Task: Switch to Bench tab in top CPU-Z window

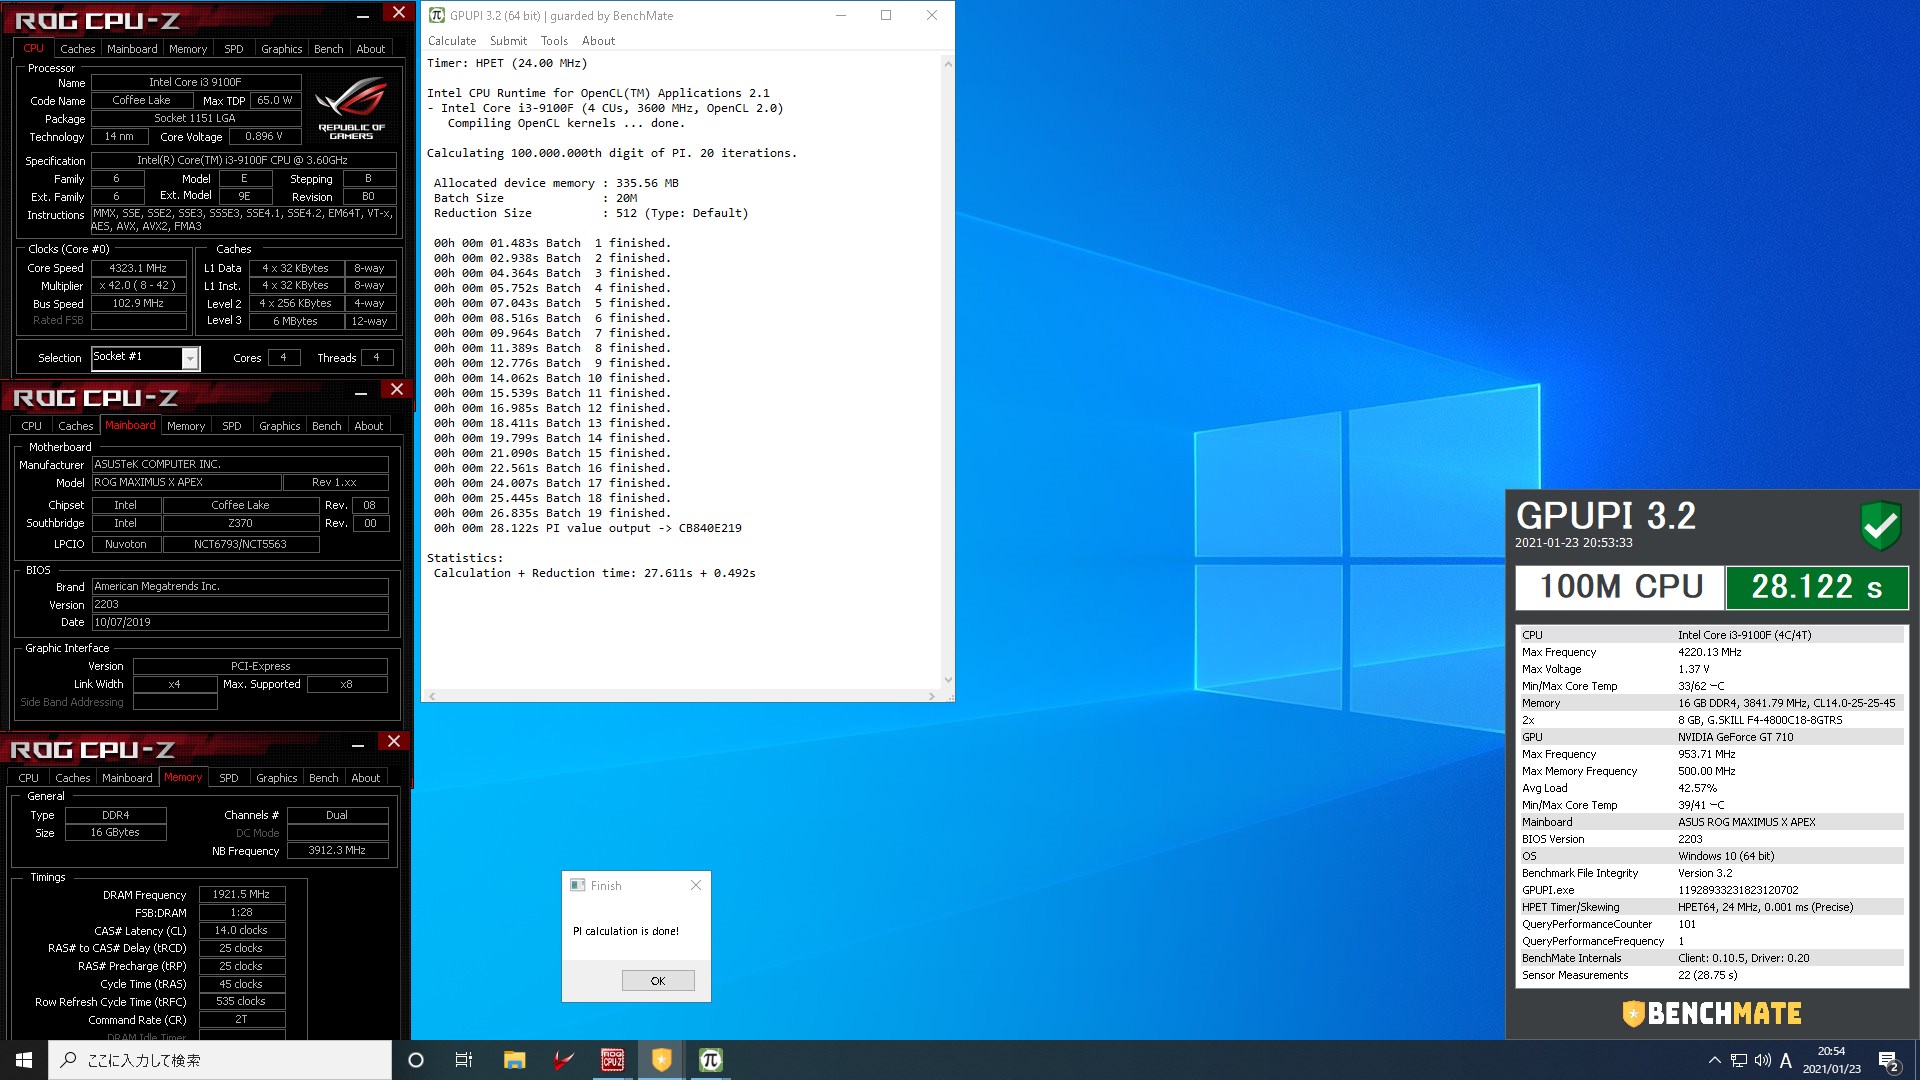Action: click(x=328, y=48)
